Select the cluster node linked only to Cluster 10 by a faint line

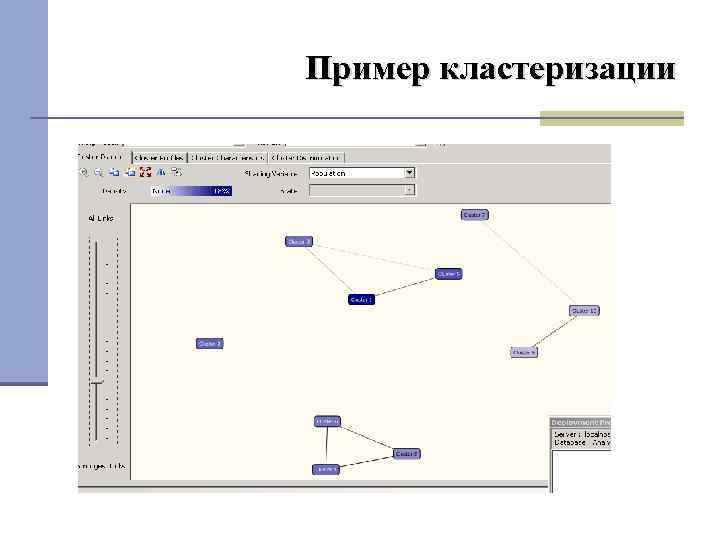pyautogui.click(x=475, y=215)
